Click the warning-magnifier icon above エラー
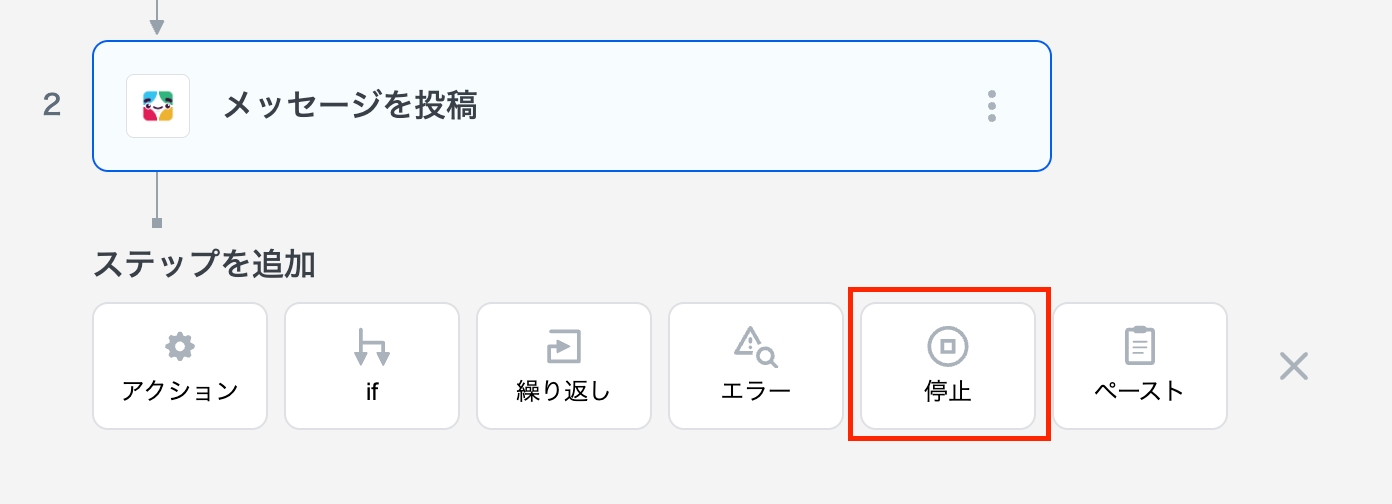 click(756, 347)
